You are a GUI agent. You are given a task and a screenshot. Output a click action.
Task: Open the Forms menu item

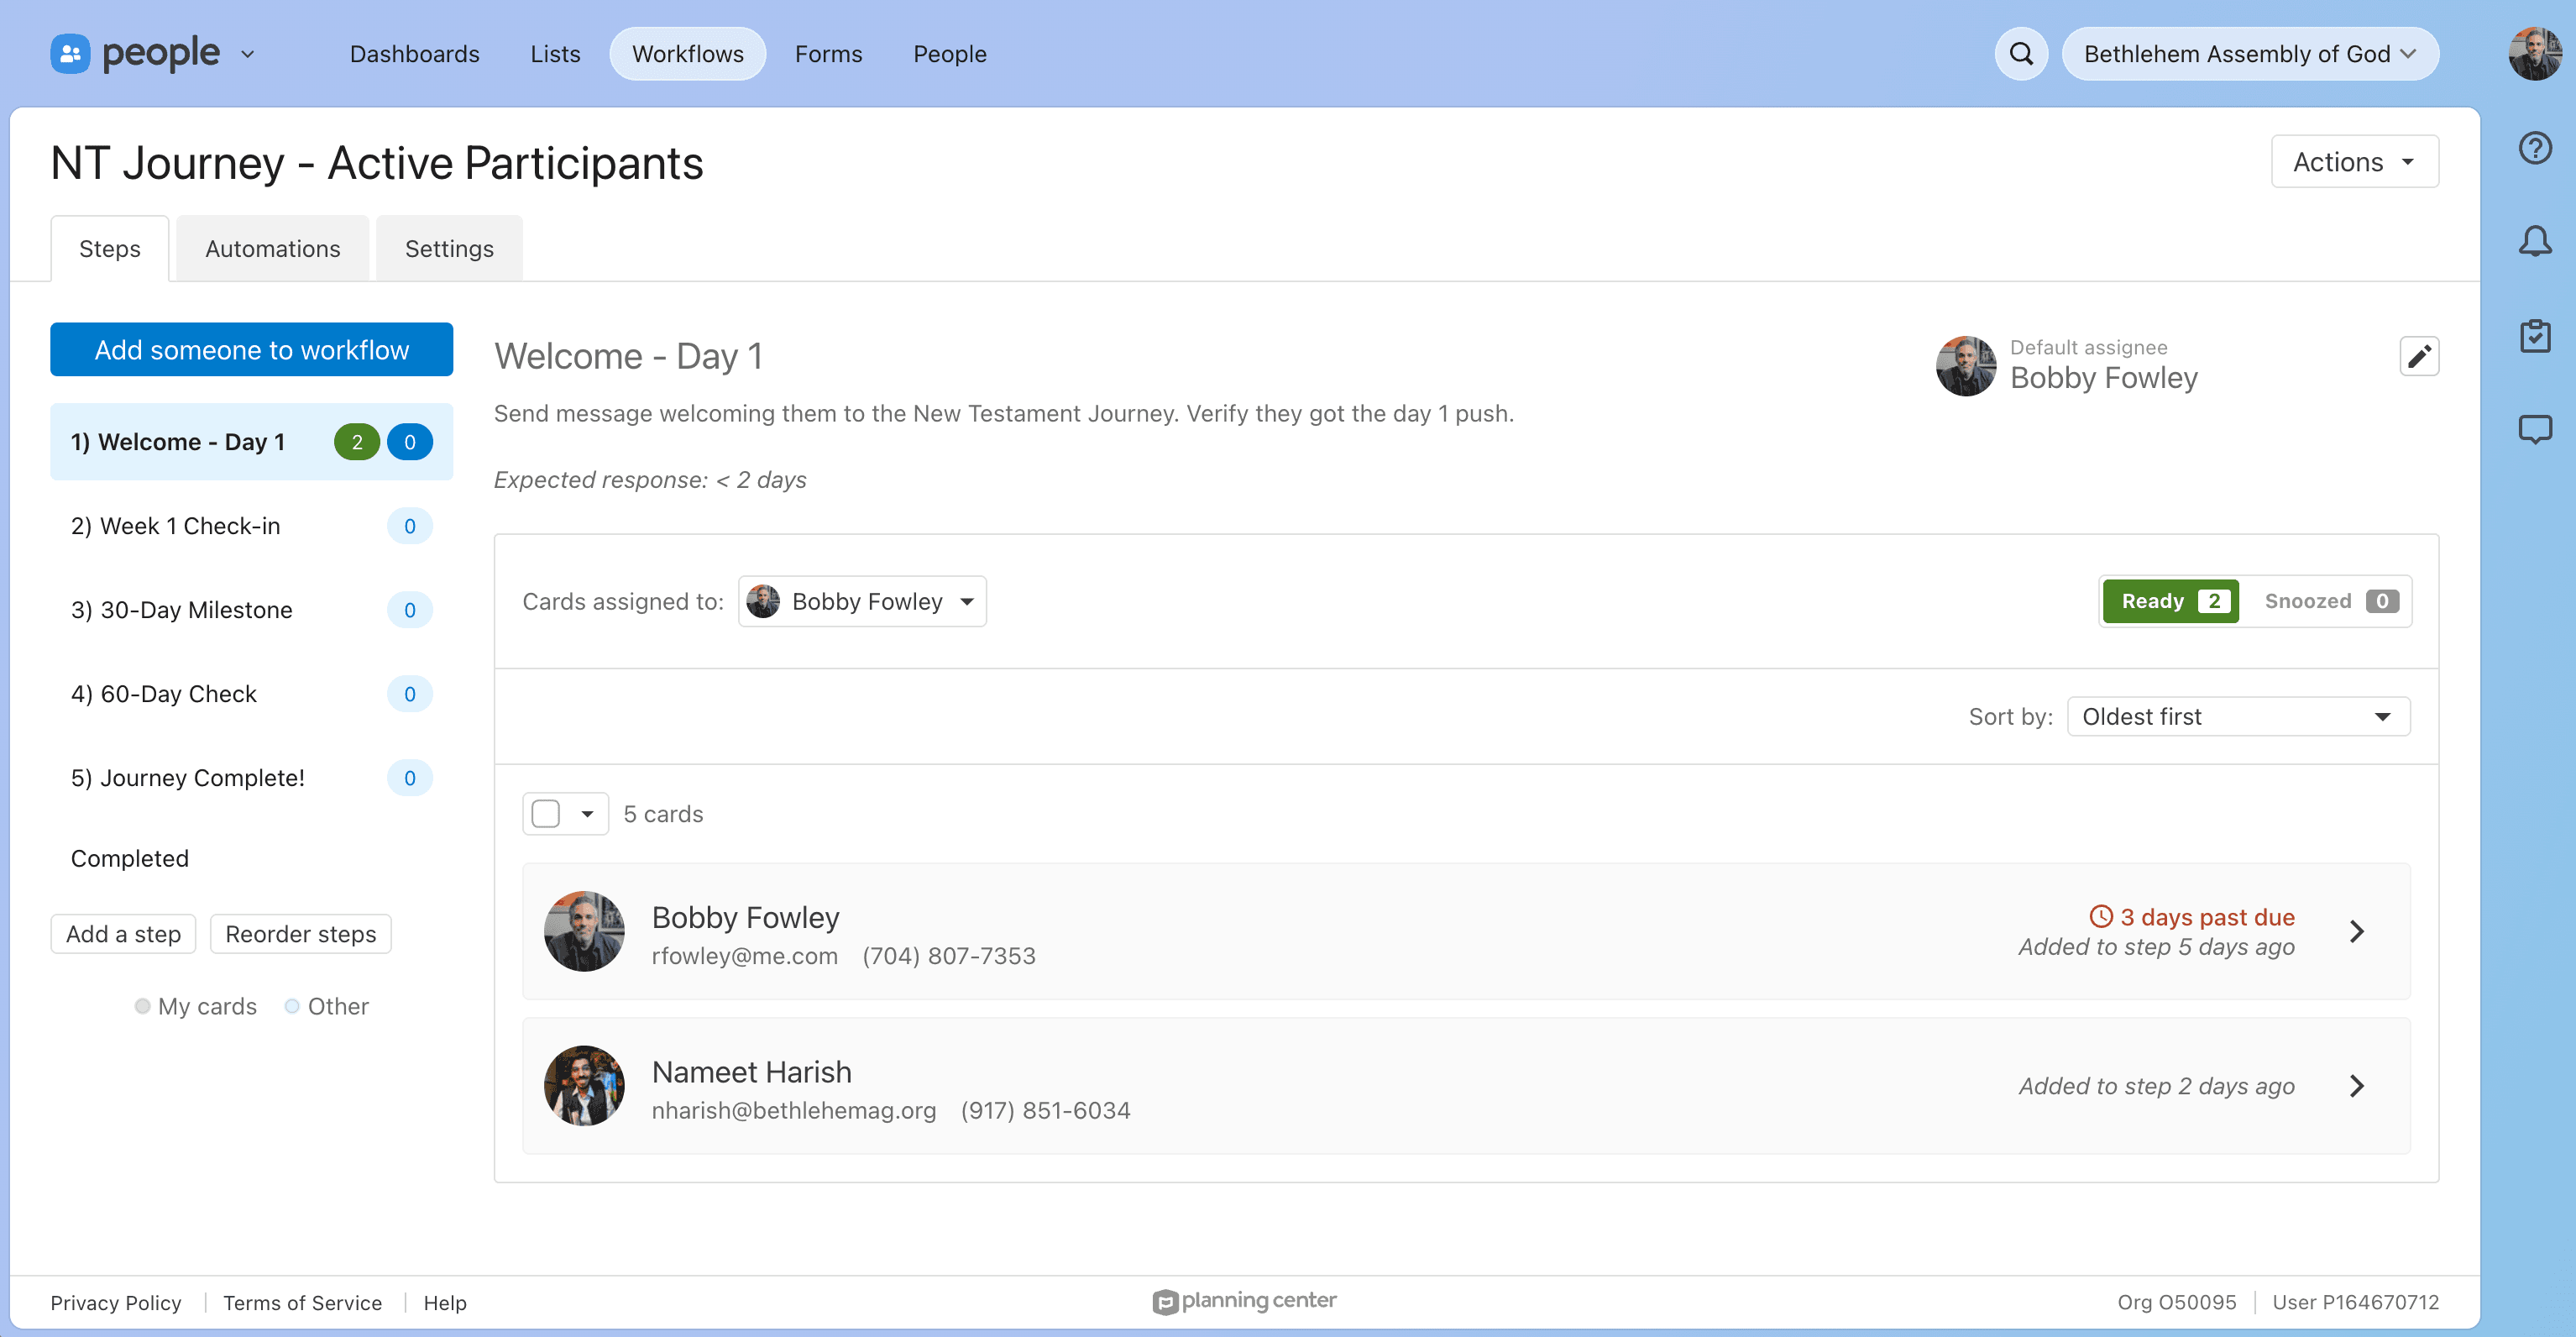pyautogui.click(x=828, y=54)
